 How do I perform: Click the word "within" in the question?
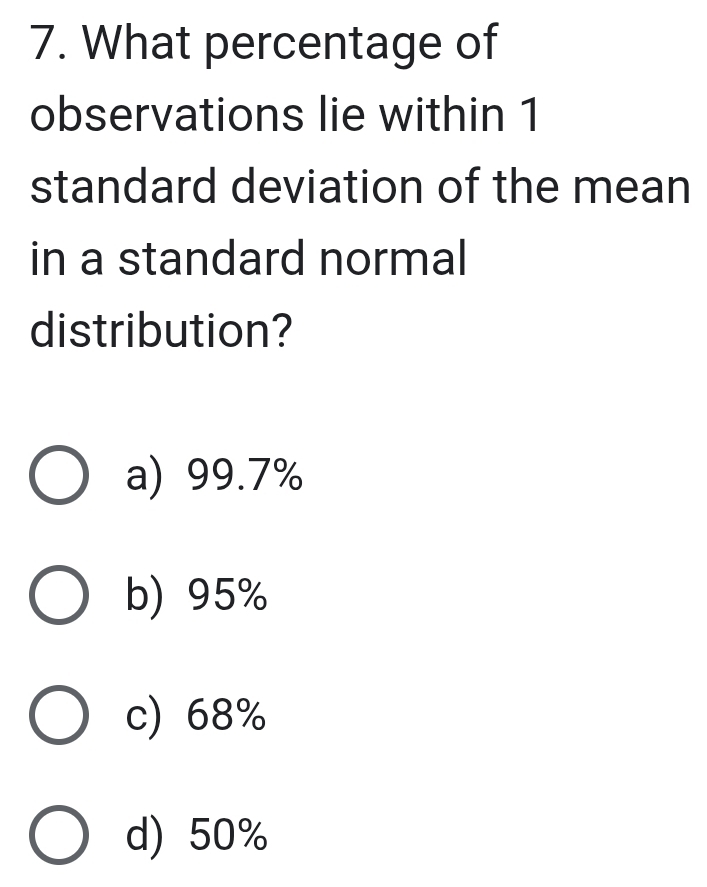pos(439,117)
